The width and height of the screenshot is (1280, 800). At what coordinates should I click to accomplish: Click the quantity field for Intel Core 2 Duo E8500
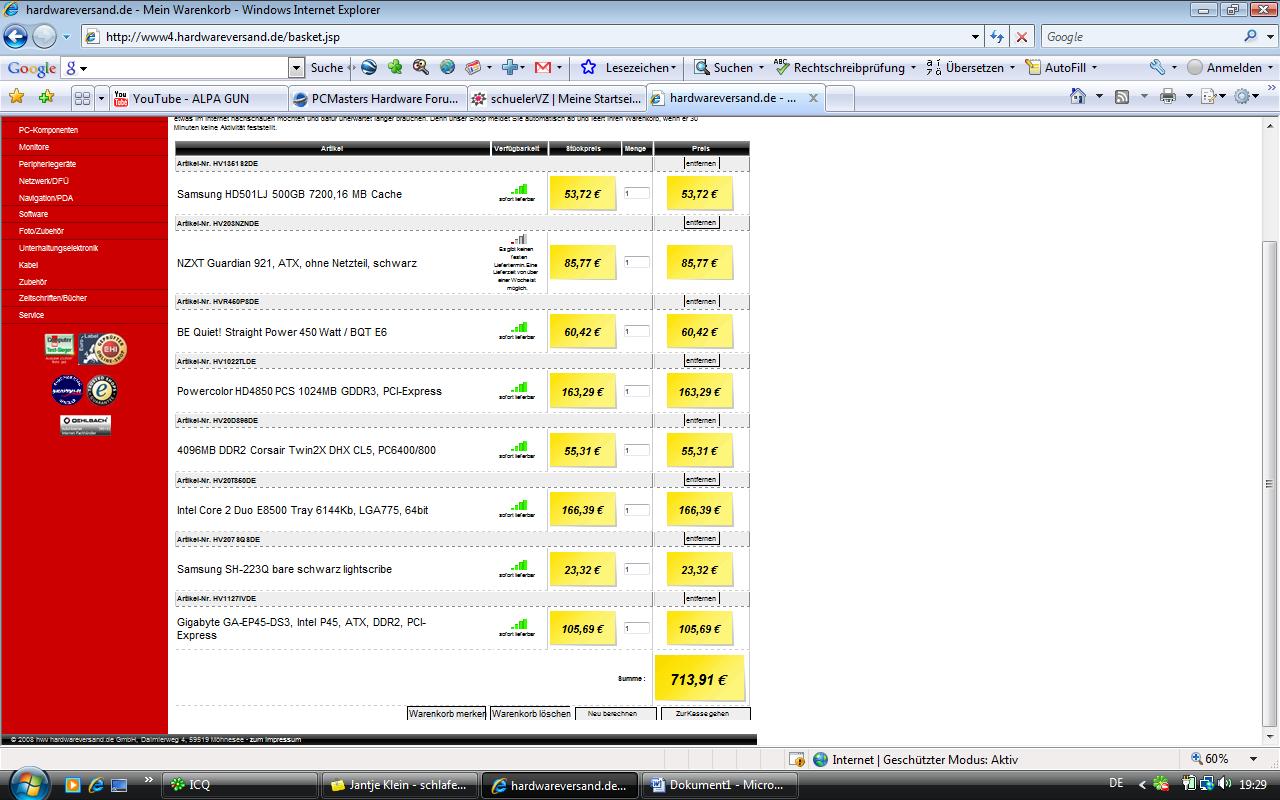tap(636, 510)
